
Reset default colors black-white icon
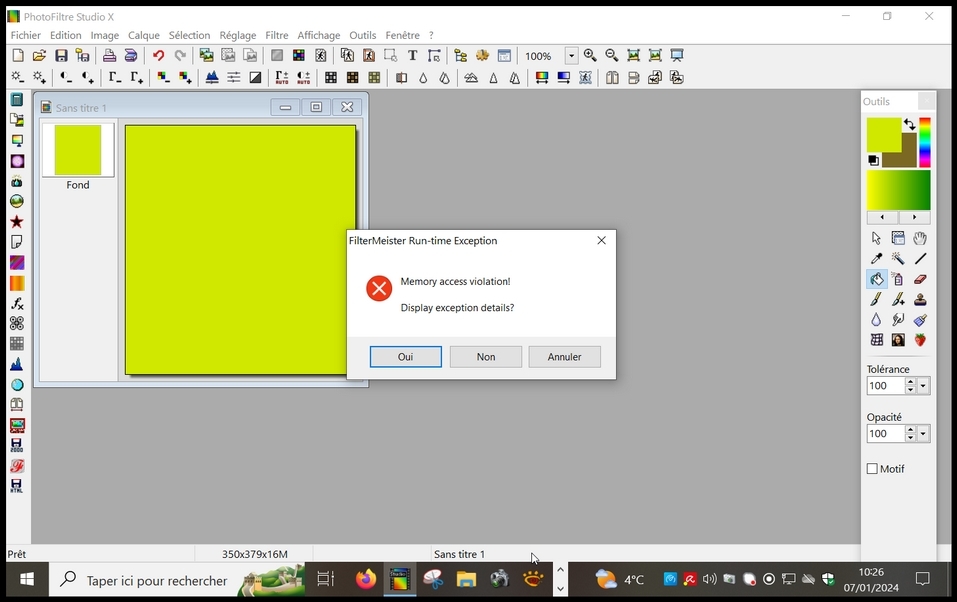(x=873, y=160)
